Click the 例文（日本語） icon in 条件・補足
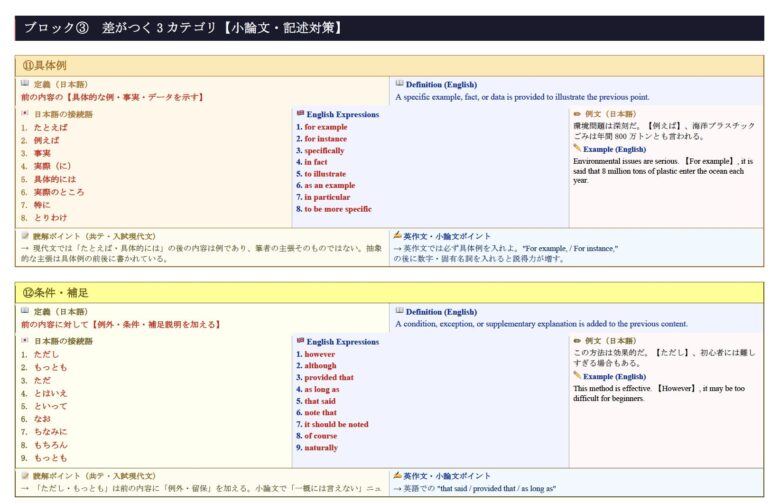 [577, 341]
